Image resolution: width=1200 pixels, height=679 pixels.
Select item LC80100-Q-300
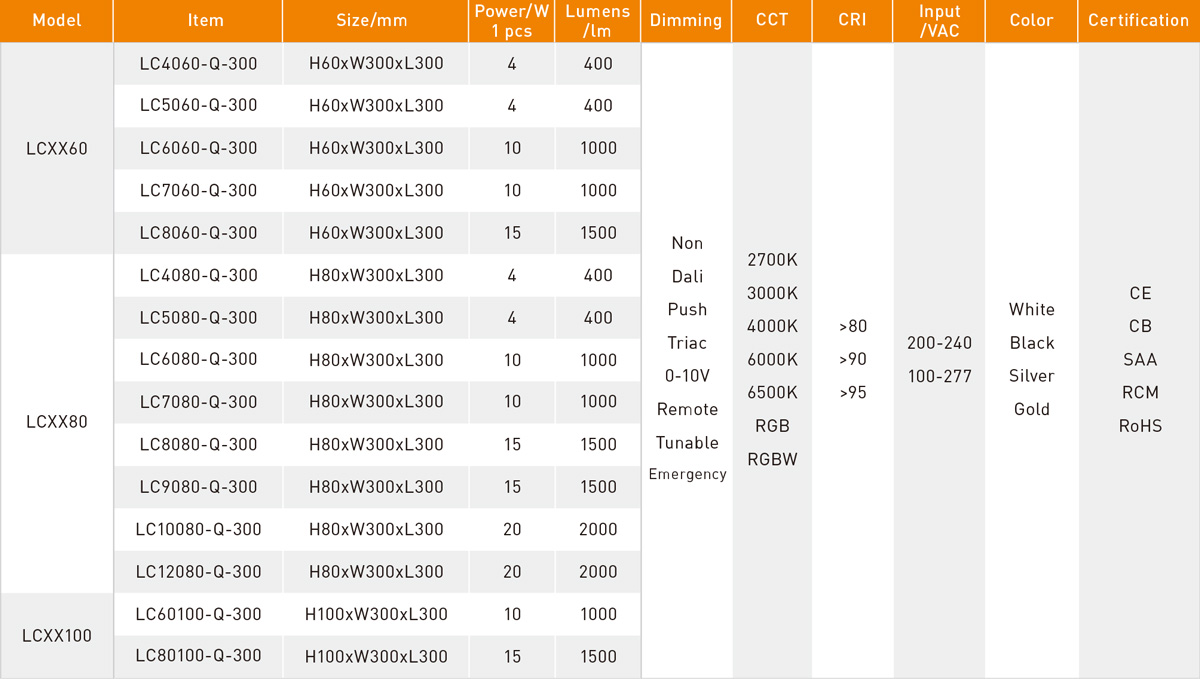coord(198,656)
